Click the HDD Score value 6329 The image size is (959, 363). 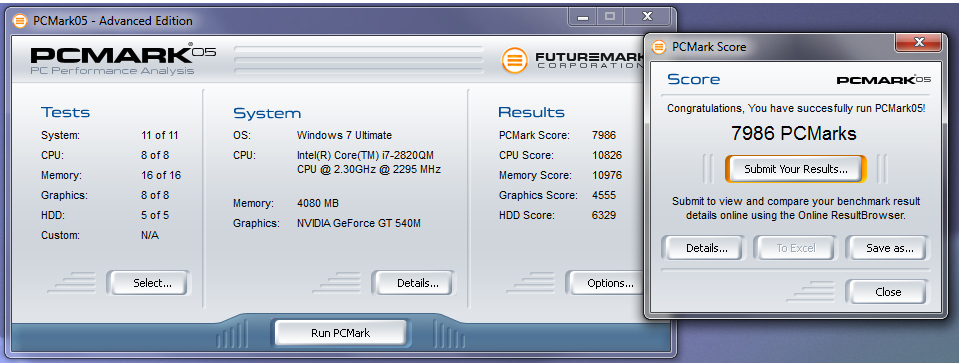pos(604,215)
